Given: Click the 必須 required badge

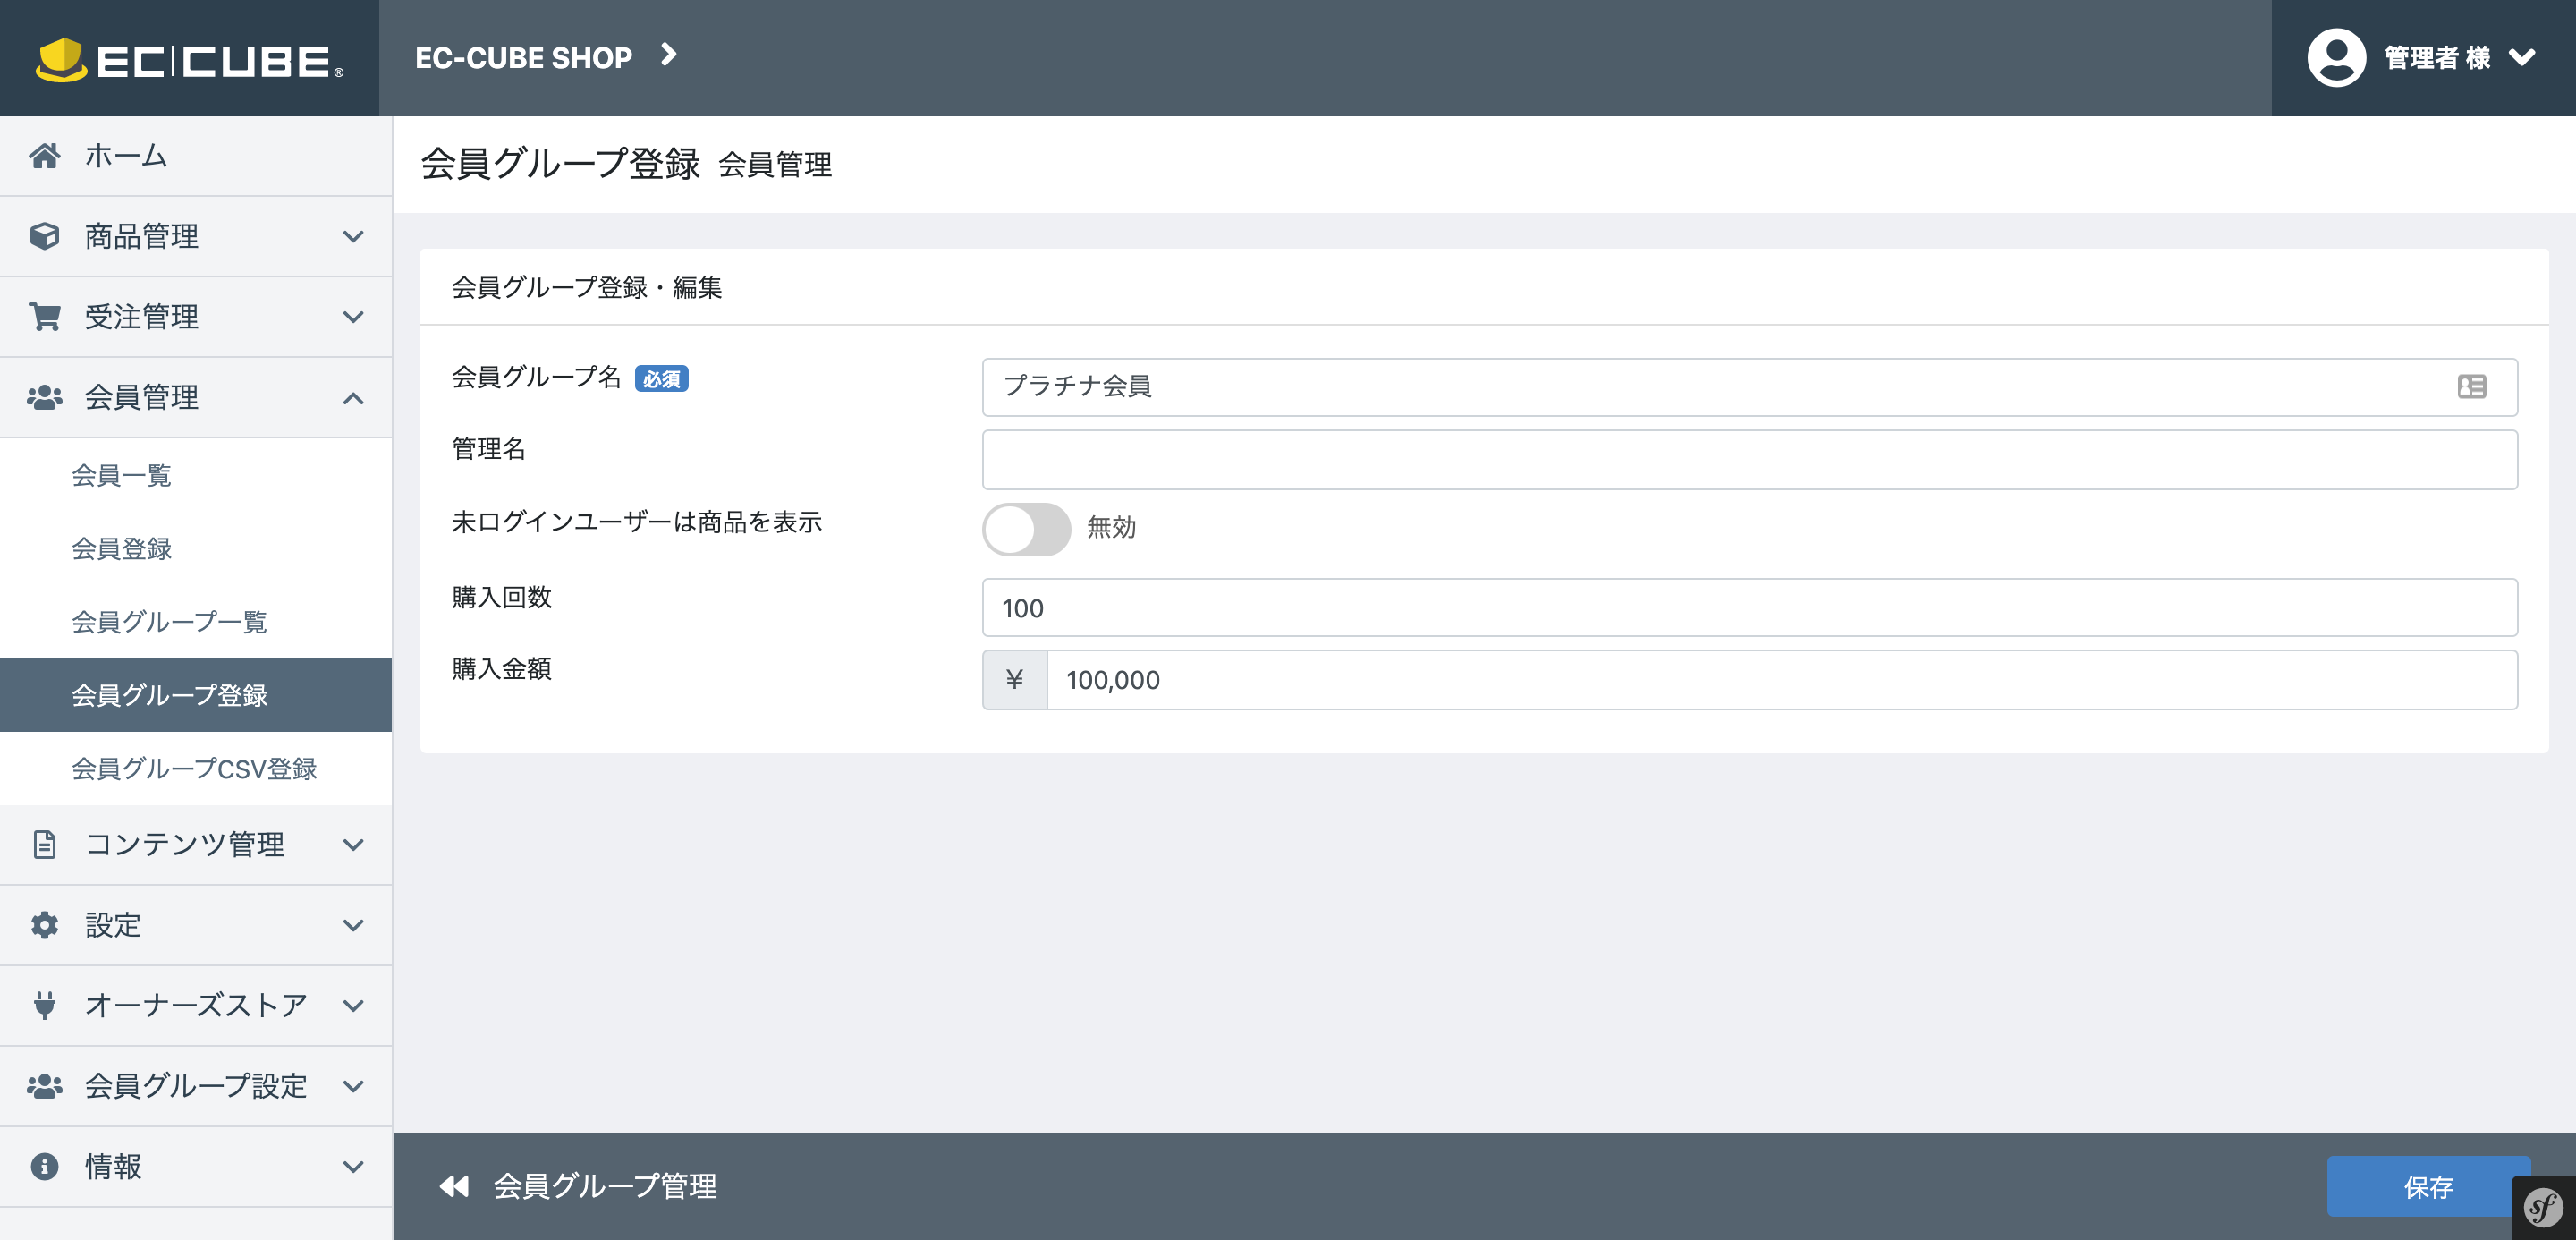Looking at the screenshot, I should 661,379.
